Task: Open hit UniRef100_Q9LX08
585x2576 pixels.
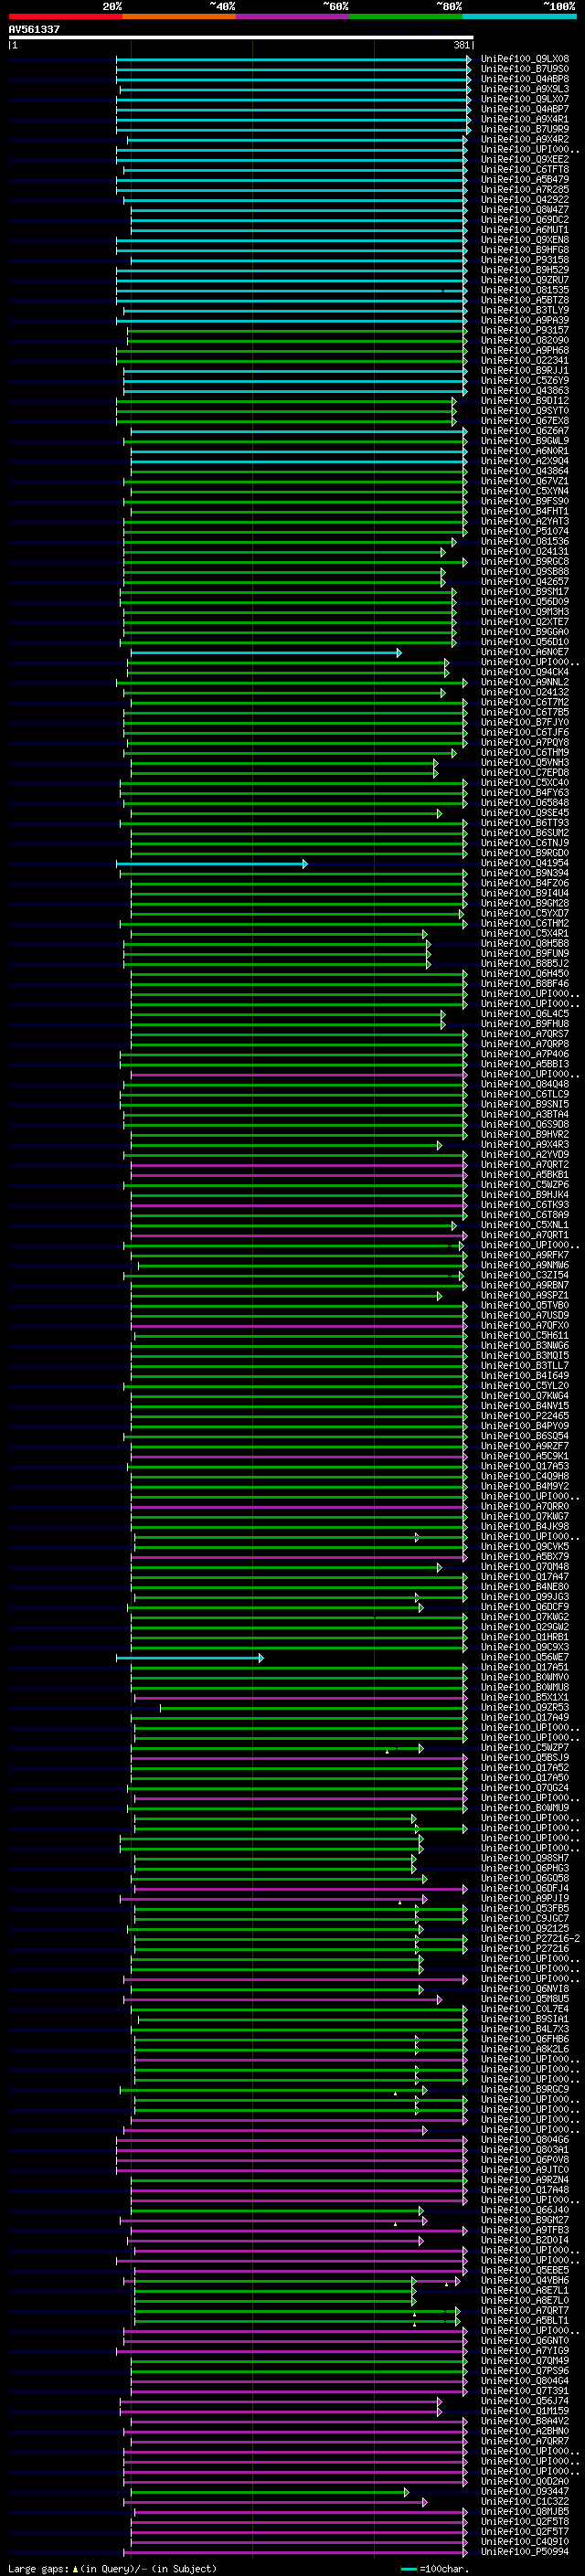Action: click(x=525, y=59)
